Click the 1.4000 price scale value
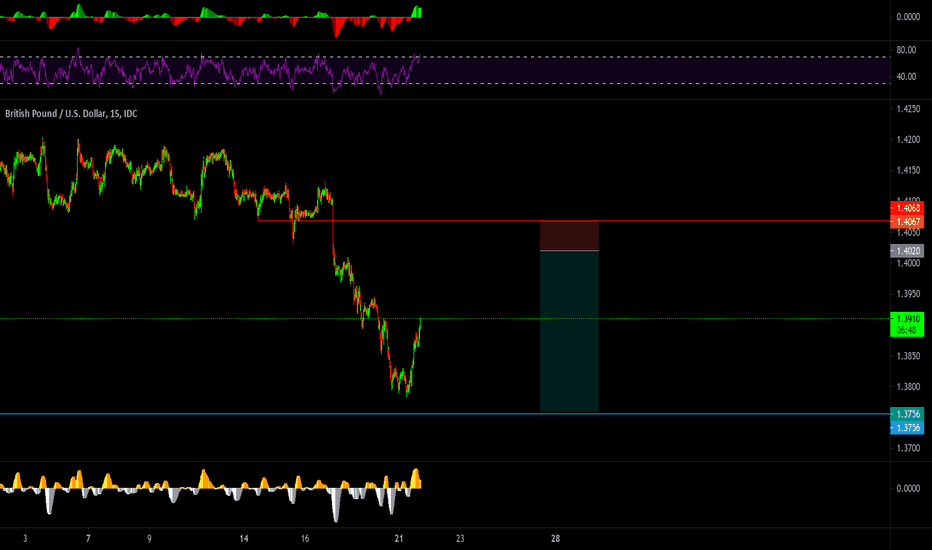The image size is (932, 550). [908, 263]
